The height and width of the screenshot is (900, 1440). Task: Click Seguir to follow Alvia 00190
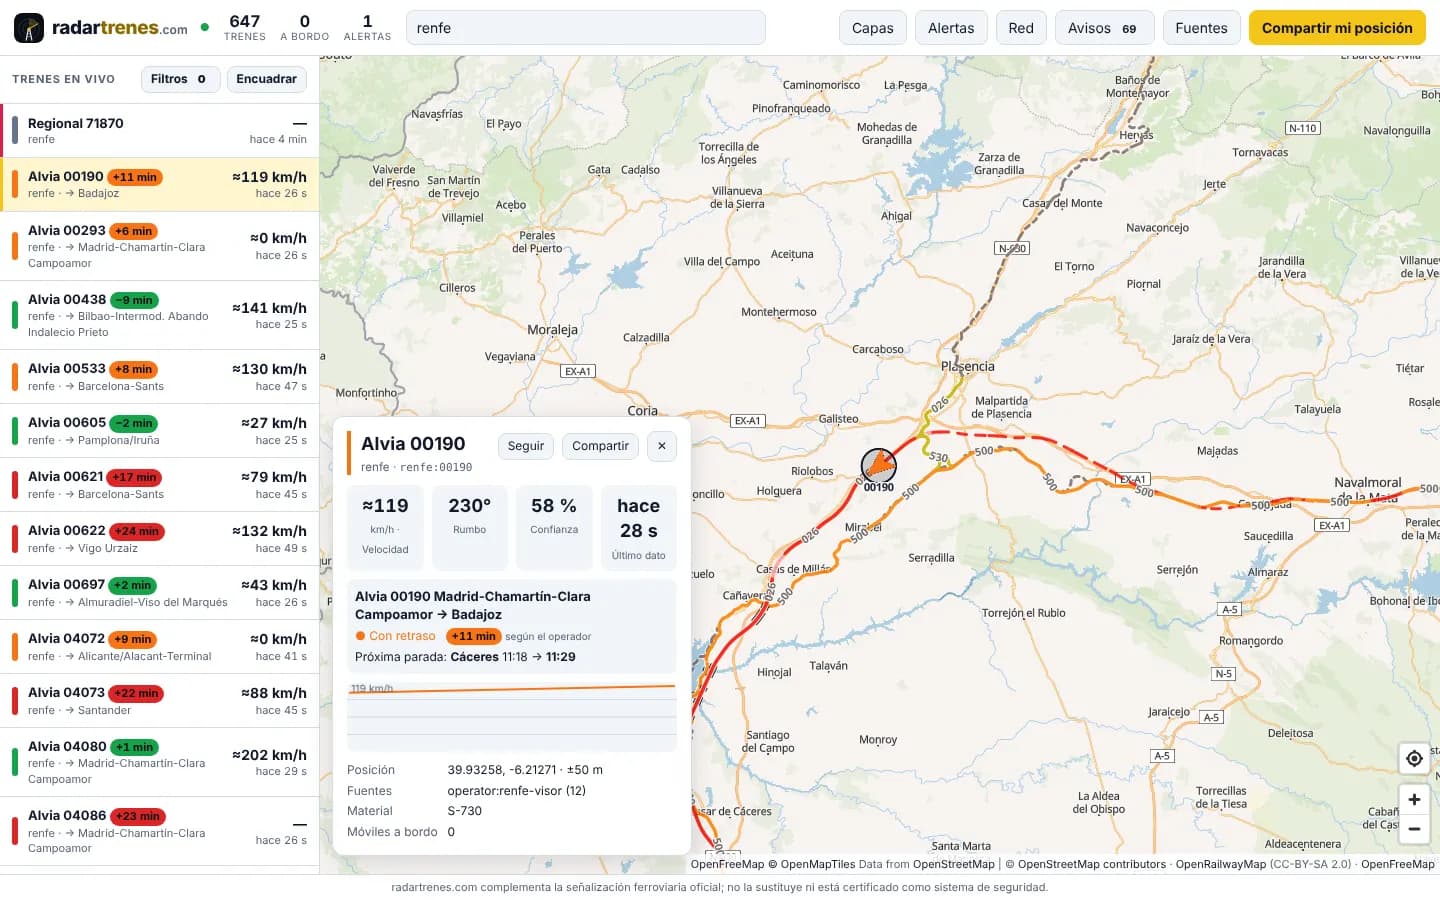pyautogui.click(x=526, y=446)
